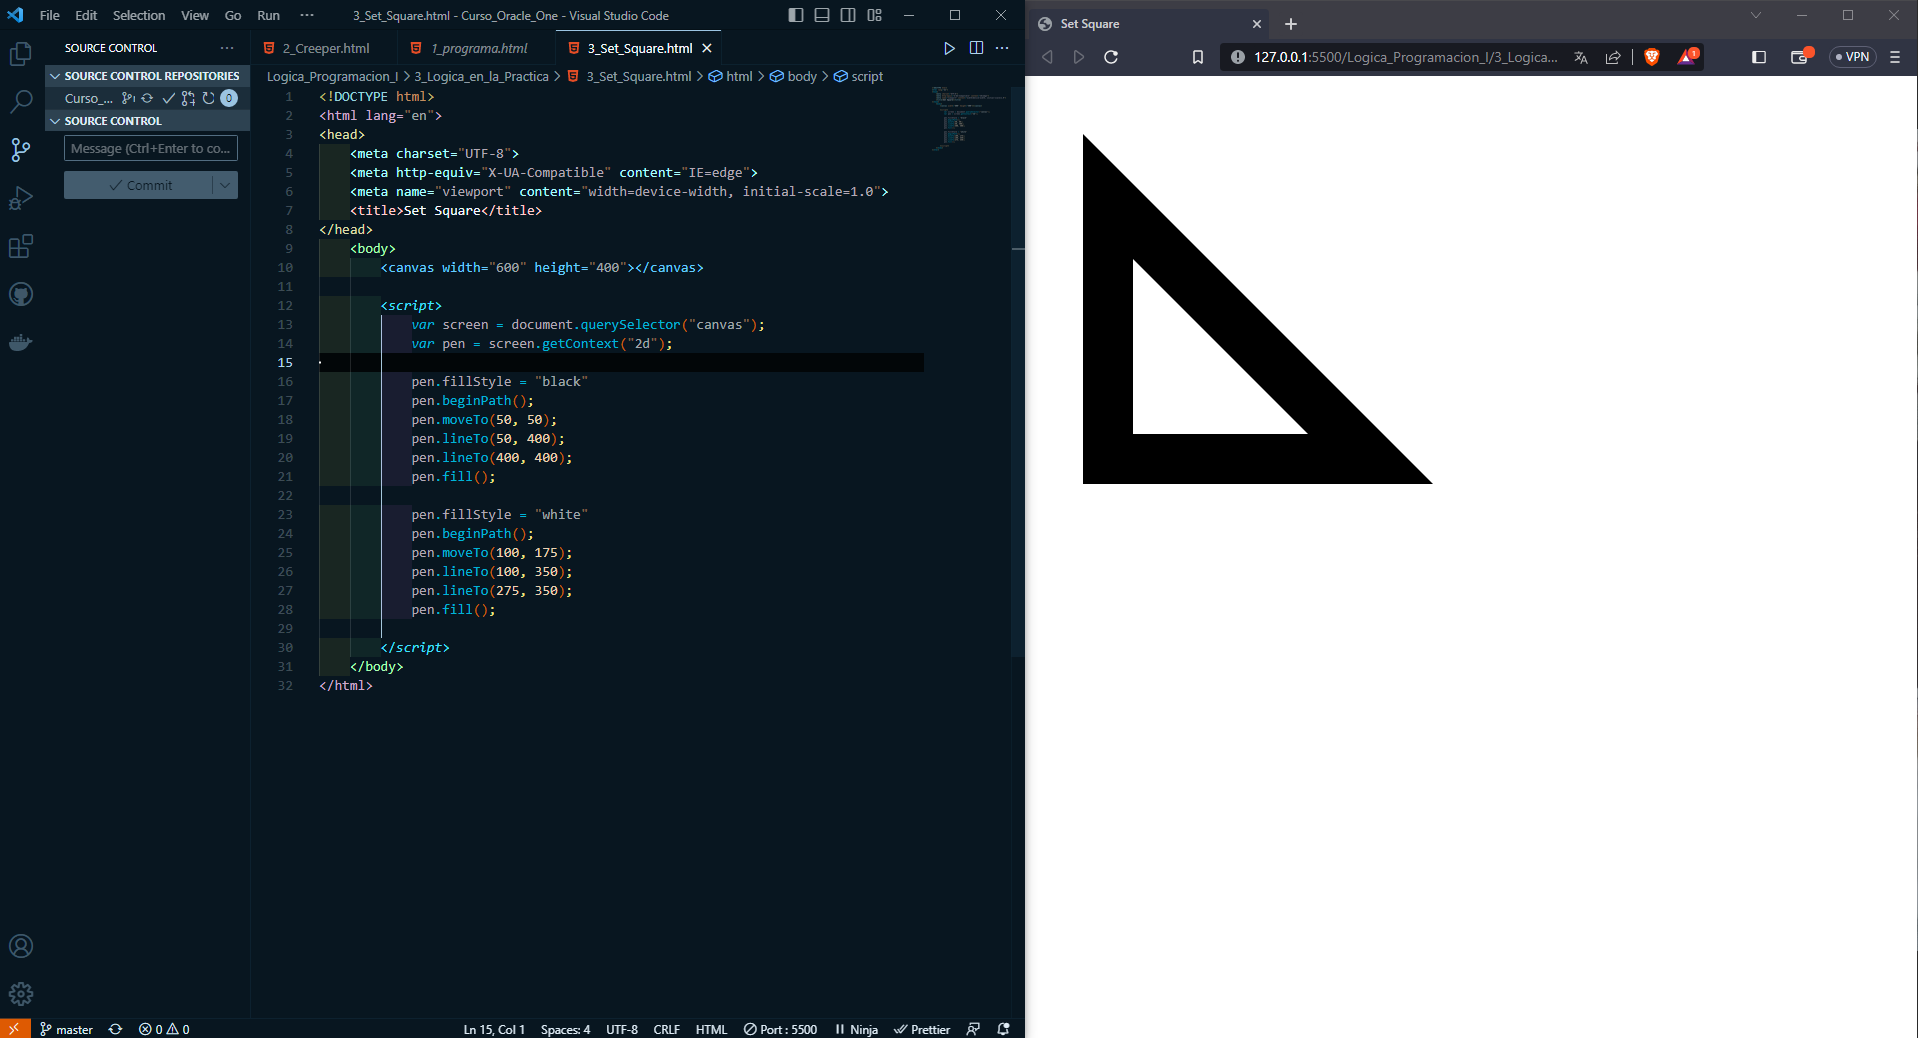This screenshot has height=1038, width=1918.
Task: Click the create pull request icon
Action: pyautogui.click(x=188, y=98)
